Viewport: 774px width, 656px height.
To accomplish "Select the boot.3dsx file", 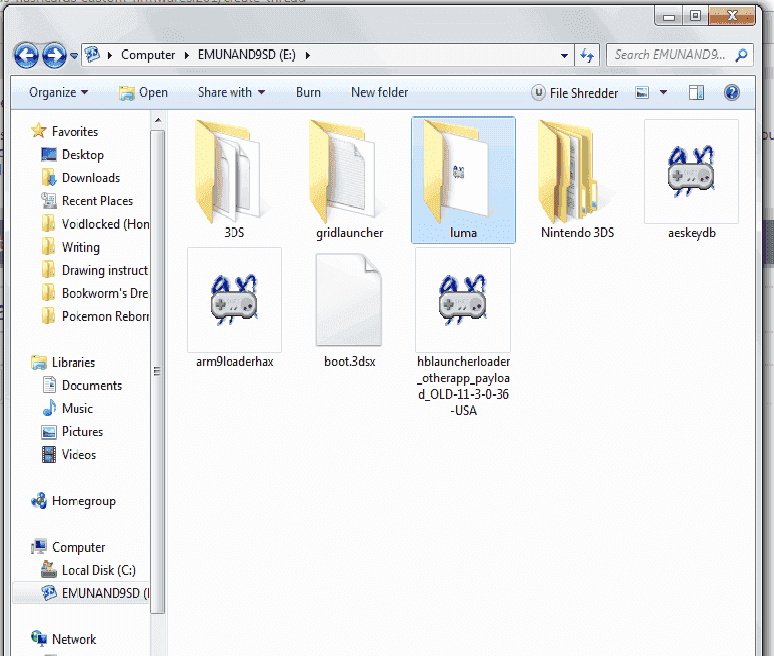I will pos(349,310).
